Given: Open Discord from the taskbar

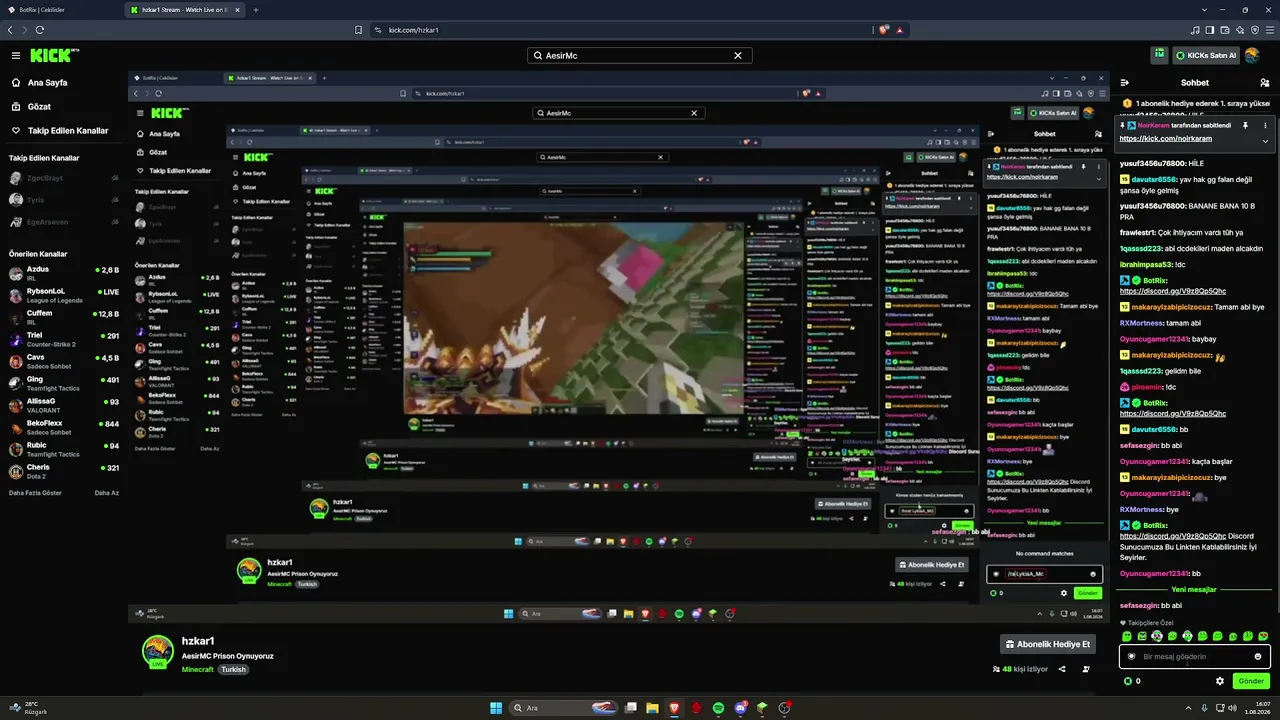Looking at the screenshot, I should click(x=740, y=708).
